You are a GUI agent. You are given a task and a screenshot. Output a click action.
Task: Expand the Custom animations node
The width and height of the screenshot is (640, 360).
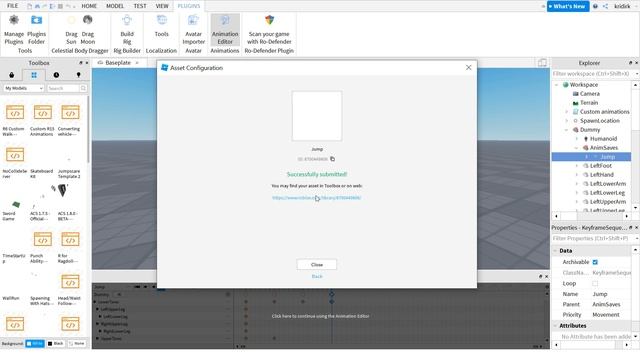pyautogui.click(x=567, y=112)
